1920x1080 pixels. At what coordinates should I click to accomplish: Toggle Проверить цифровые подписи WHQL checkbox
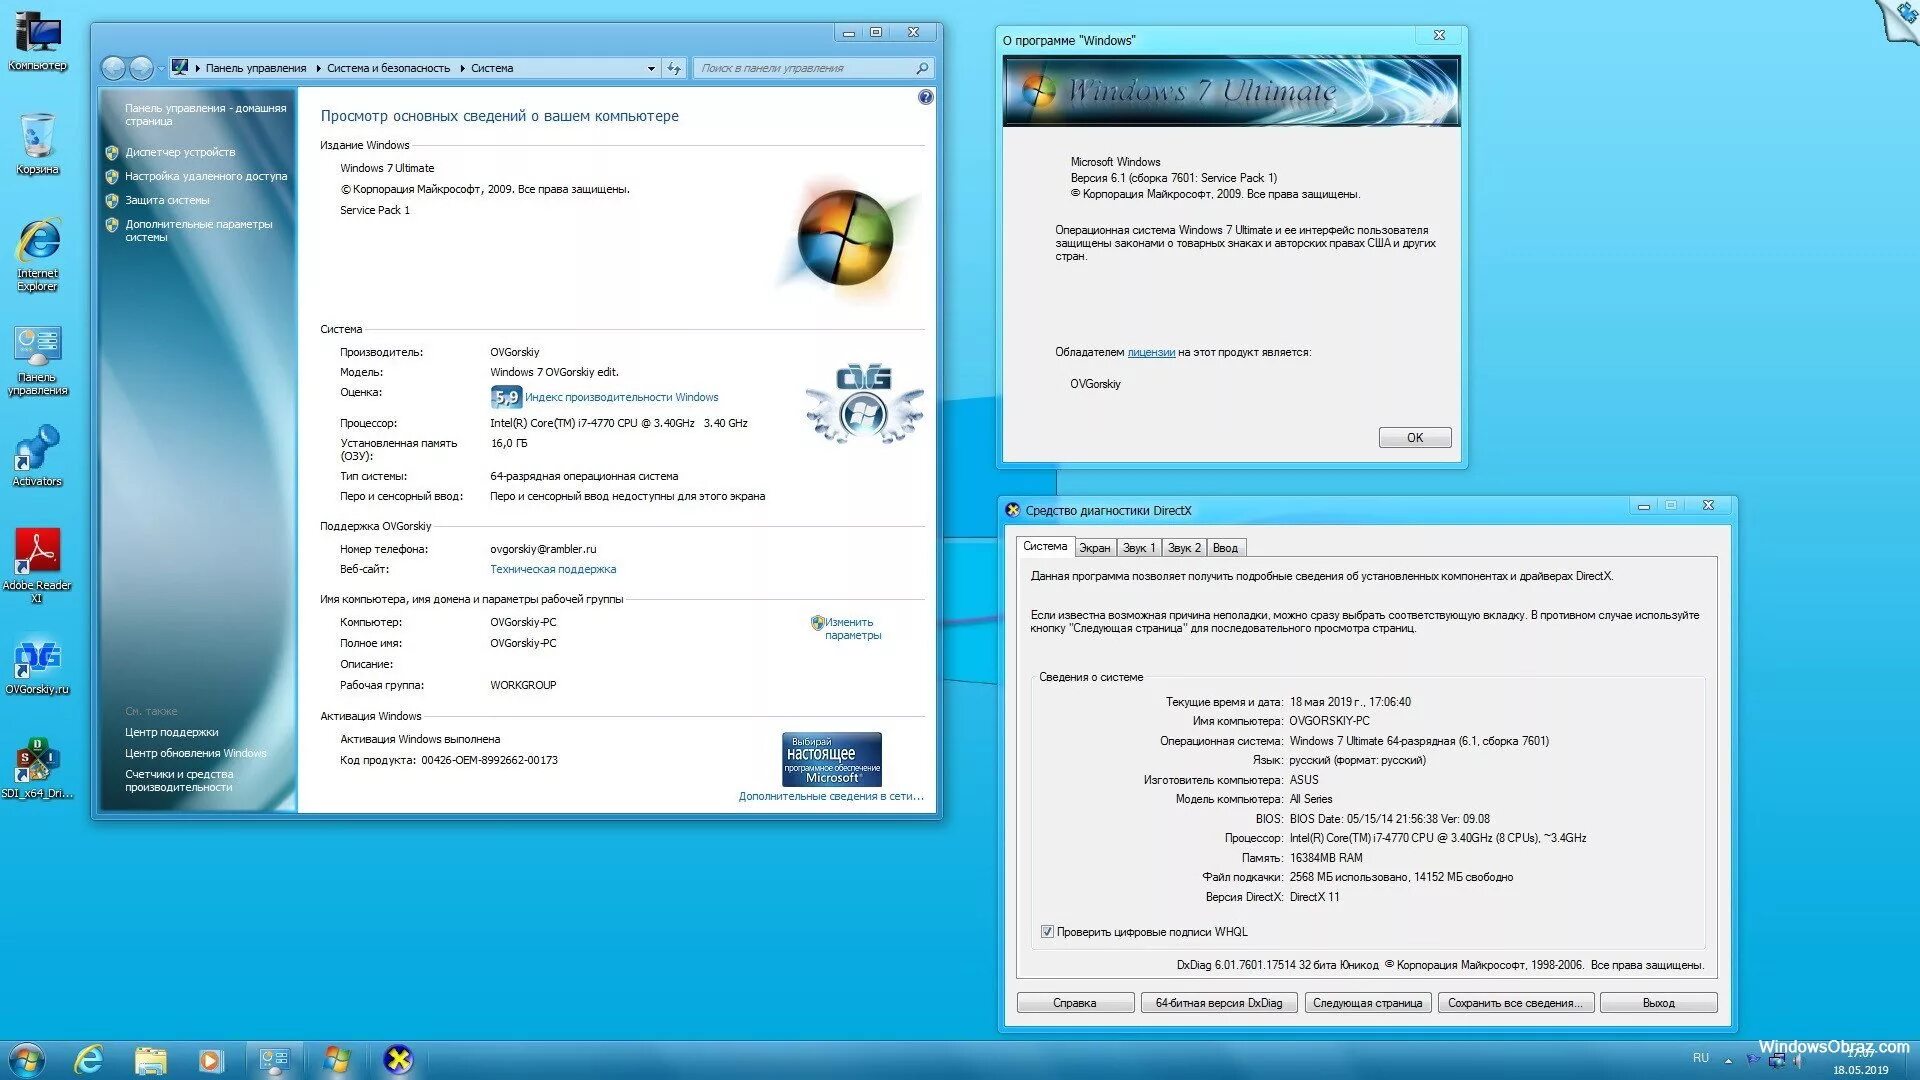pyautogui.click(x=1047, y=932)
